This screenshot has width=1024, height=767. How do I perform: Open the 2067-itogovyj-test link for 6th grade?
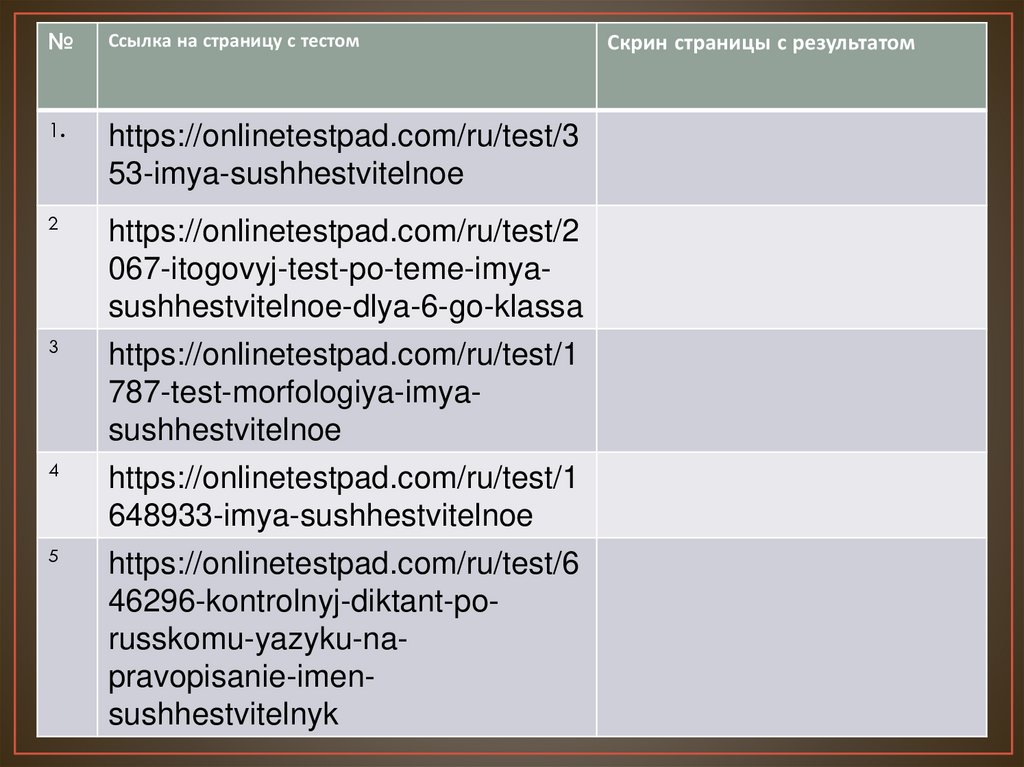click(x=345, y=269)
